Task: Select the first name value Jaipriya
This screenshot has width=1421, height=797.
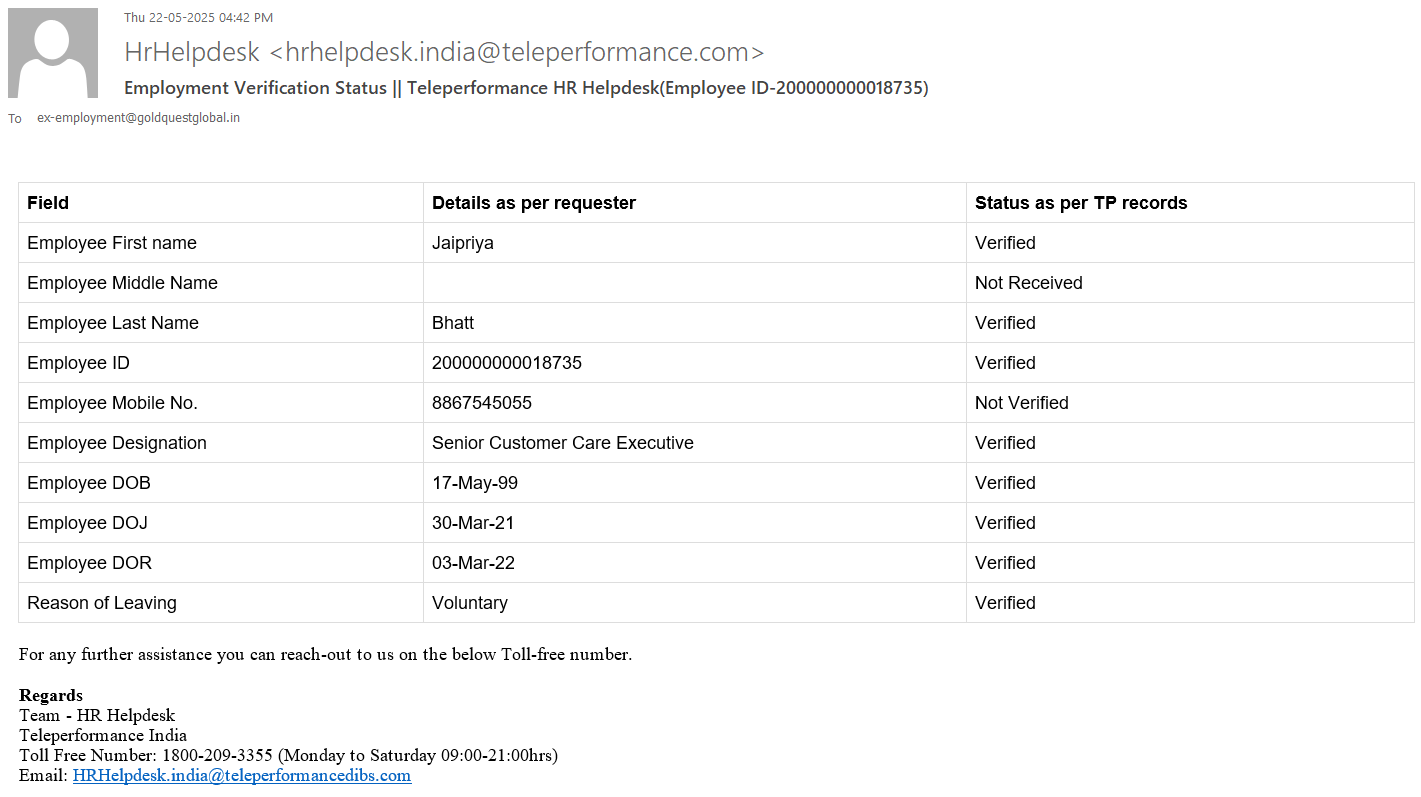Action: coord(463,243)
